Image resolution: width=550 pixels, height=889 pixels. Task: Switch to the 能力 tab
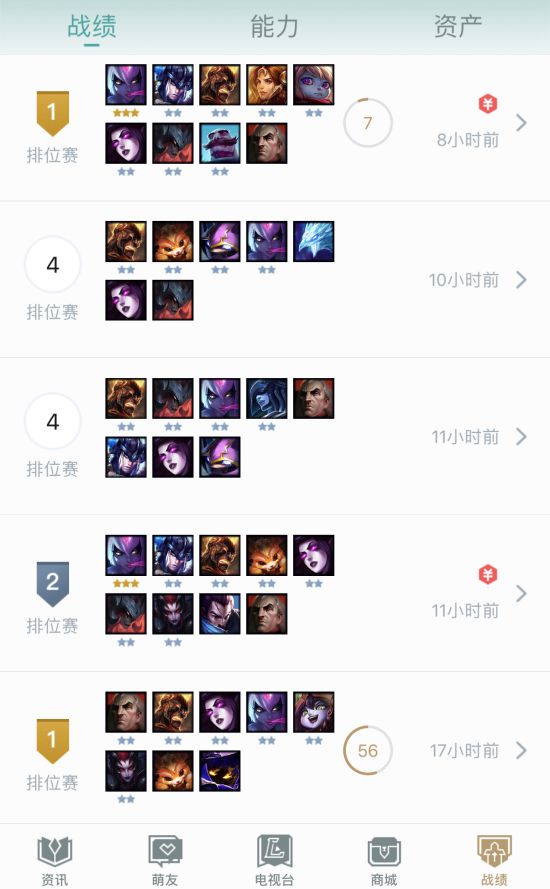274,27
